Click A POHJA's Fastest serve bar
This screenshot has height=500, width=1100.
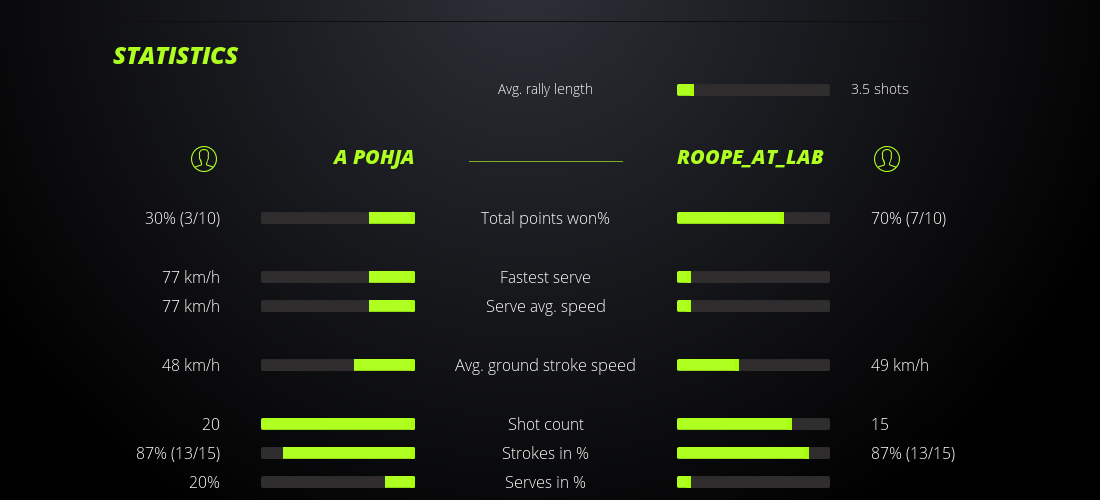coord(338,277)
